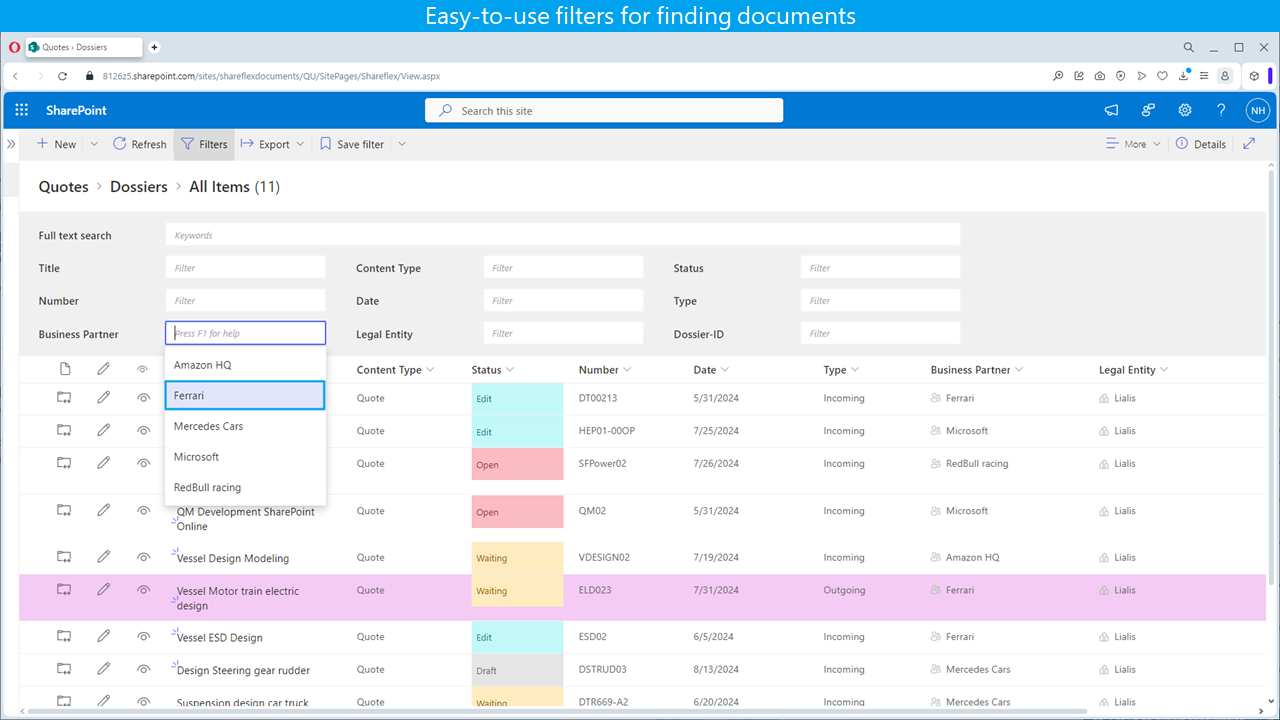
Task: Click the browser find-in-page magnifier icon
Action: [1058, 76]
